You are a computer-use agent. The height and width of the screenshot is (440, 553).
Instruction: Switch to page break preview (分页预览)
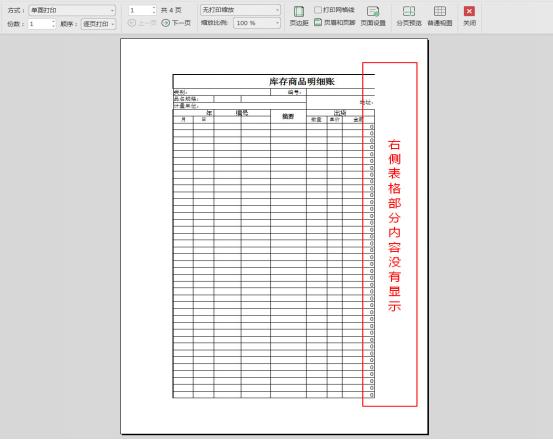point(409,16)
